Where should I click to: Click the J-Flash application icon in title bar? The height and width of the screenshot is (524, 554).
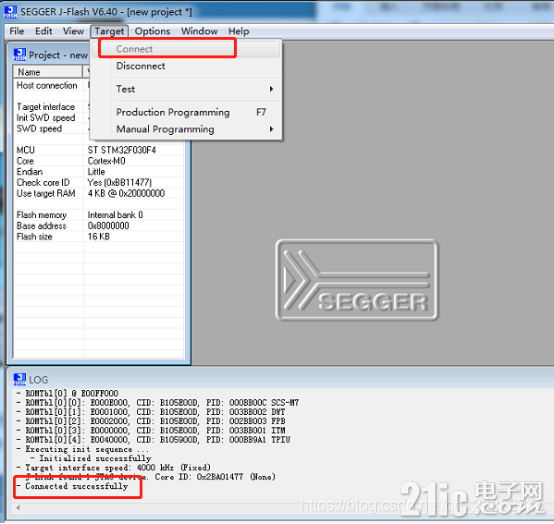[10, 12]
